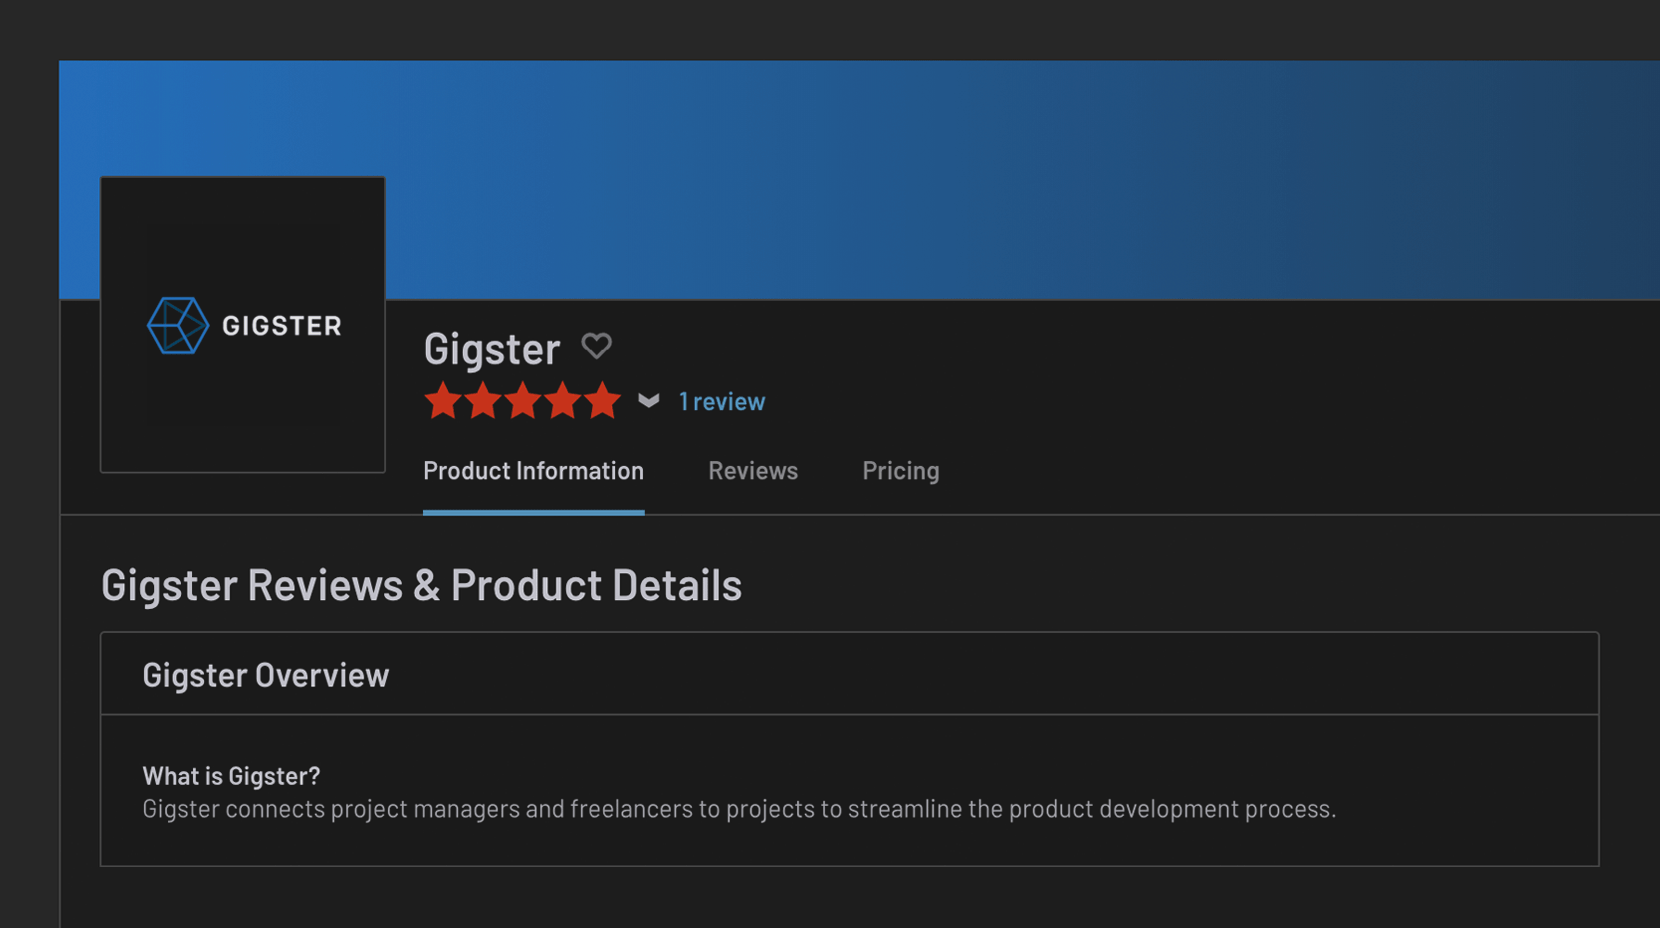Click the Gigster Overview section header
Image resolution: width=1660 pixels, height=928 pixels.
pos(265,675)
